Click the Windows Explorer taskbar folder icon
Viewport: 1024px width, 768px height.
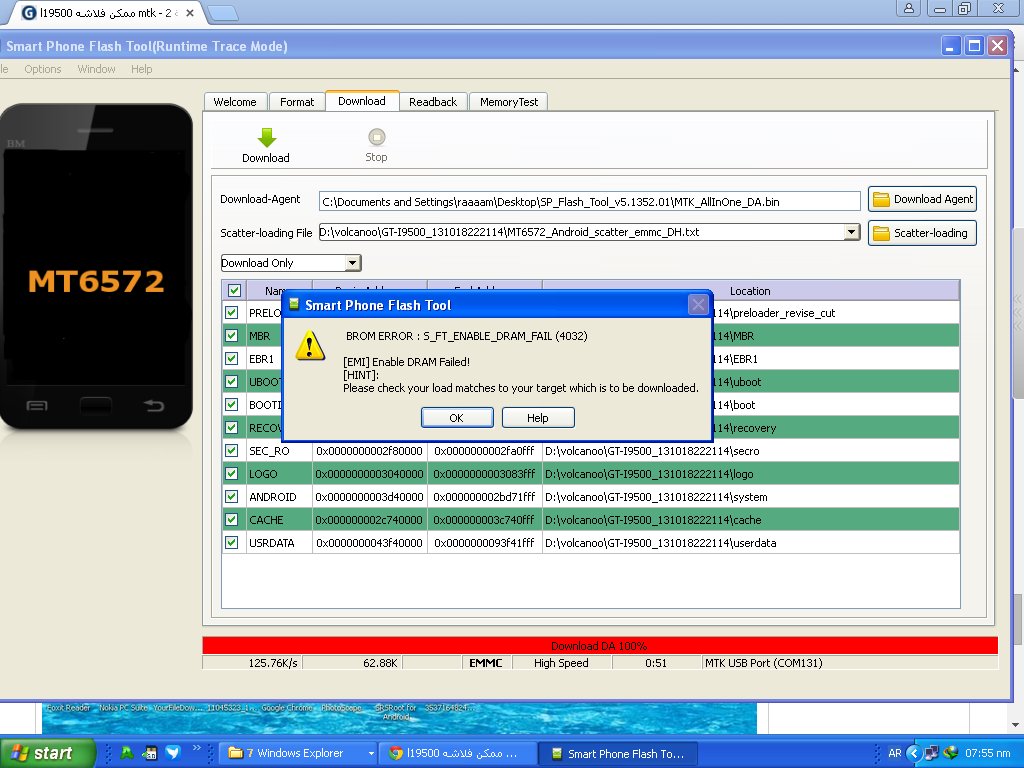[x=236, y=753]
